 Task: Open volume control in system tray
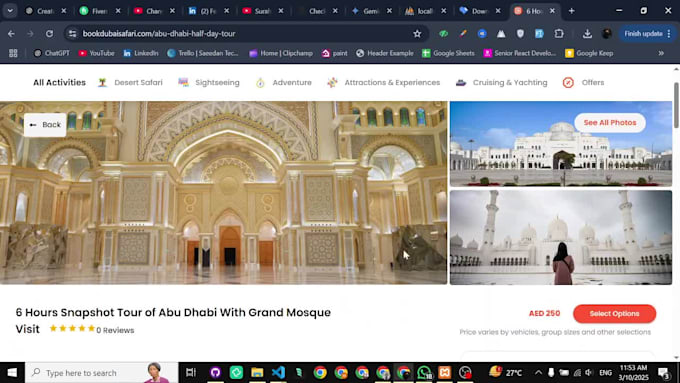[x=589, y=373]
